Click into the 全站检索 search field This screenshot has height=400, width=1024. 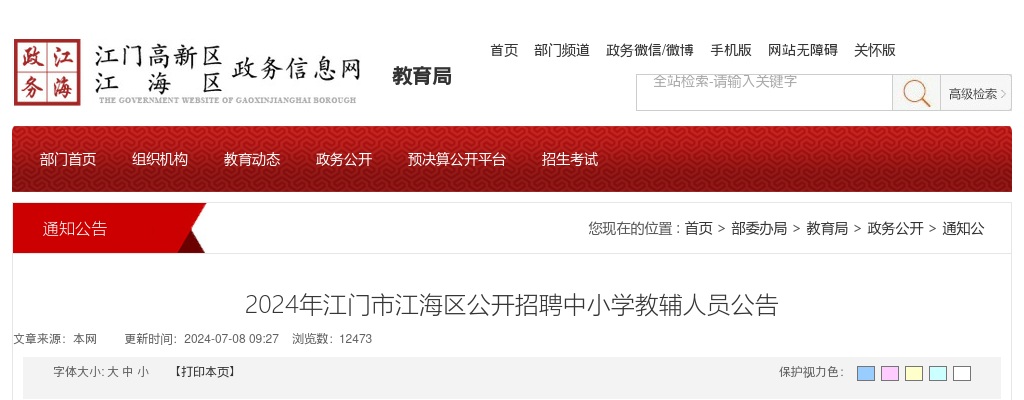(x=764, y=93)
